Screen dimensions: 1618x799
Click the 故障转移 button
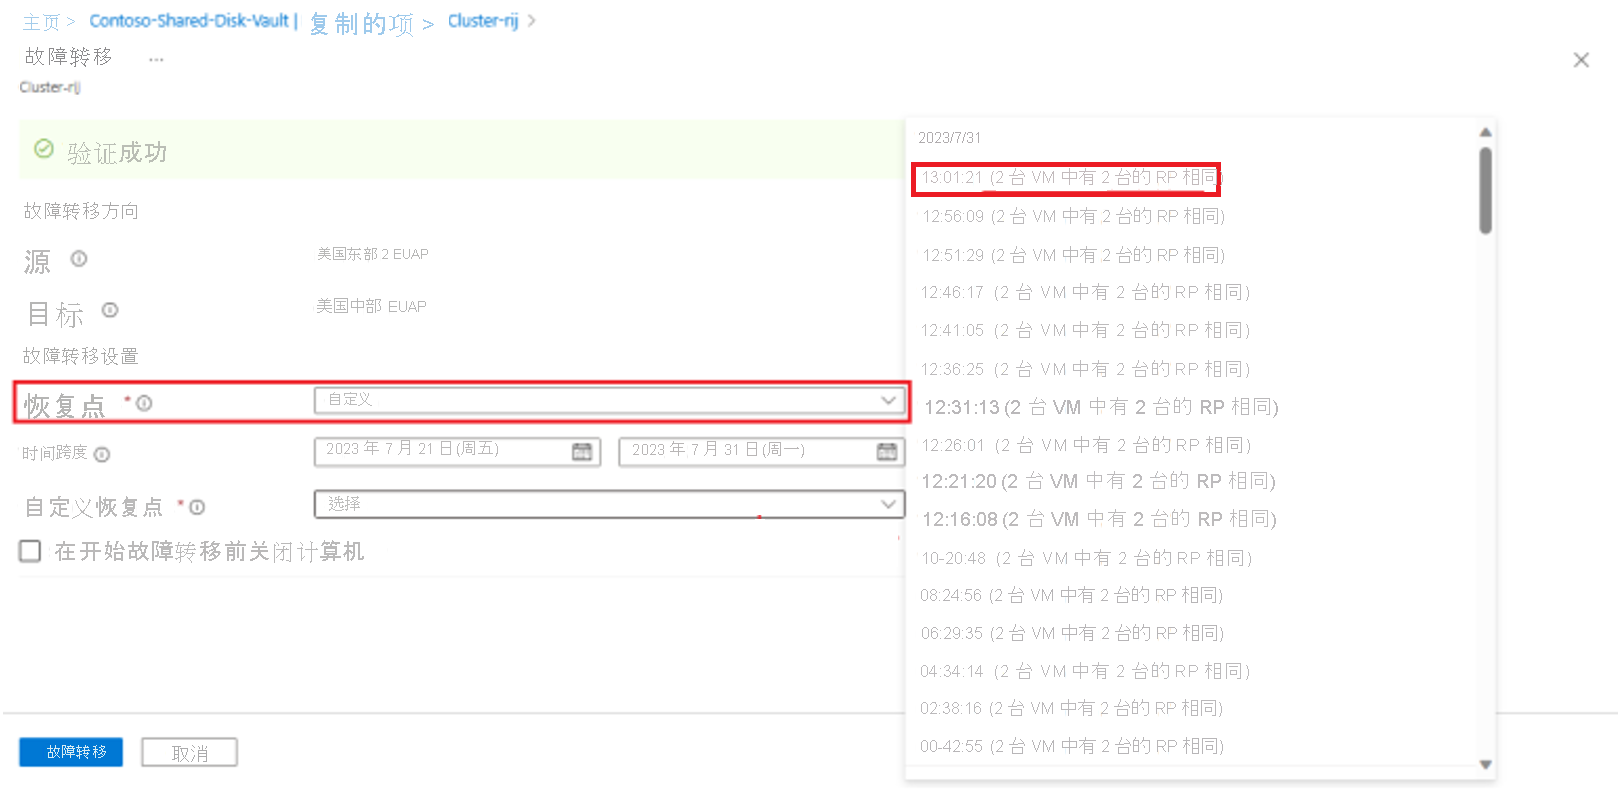pos(71,752)
